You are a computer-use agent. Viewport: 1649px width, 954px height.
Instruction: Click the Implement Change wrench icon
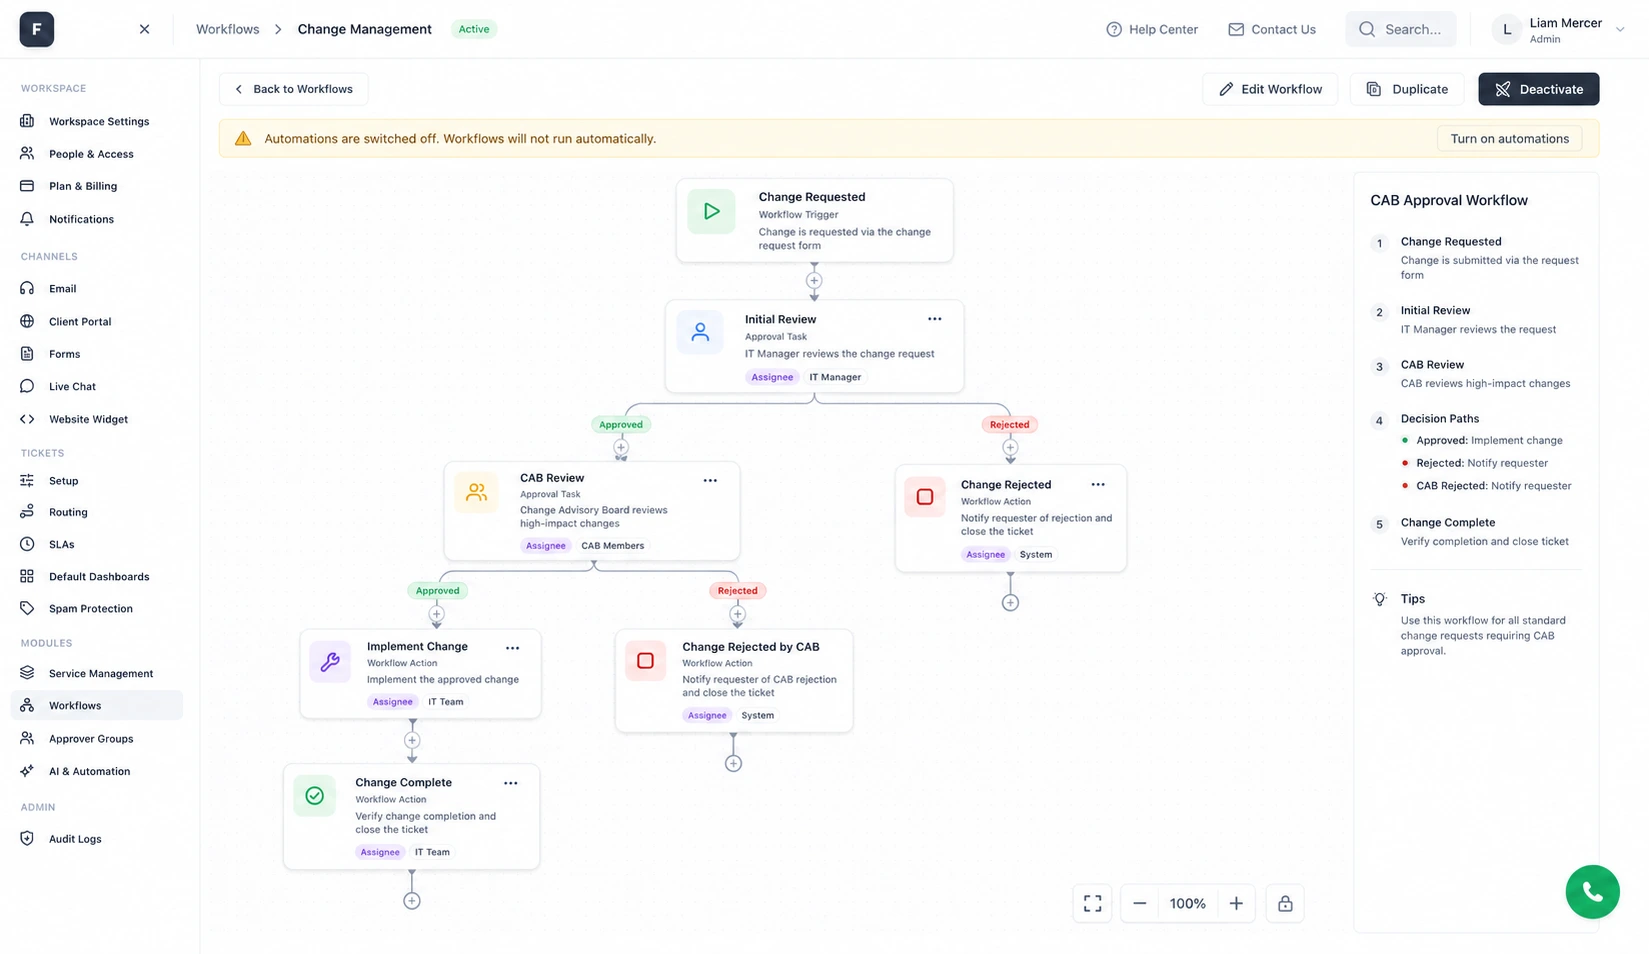point(330,661)
